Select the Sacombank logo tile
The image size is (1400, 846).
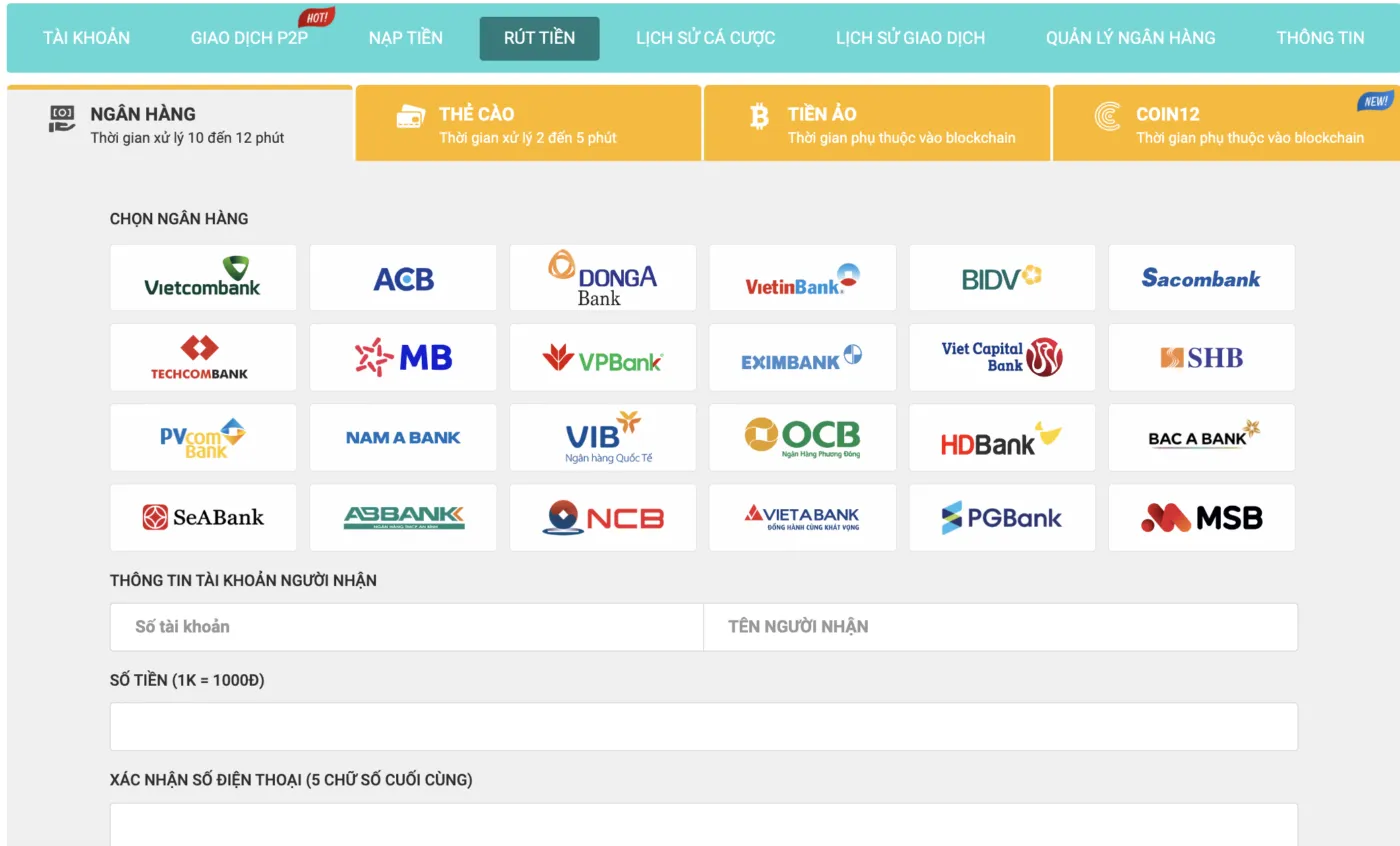coord(1201,278)
